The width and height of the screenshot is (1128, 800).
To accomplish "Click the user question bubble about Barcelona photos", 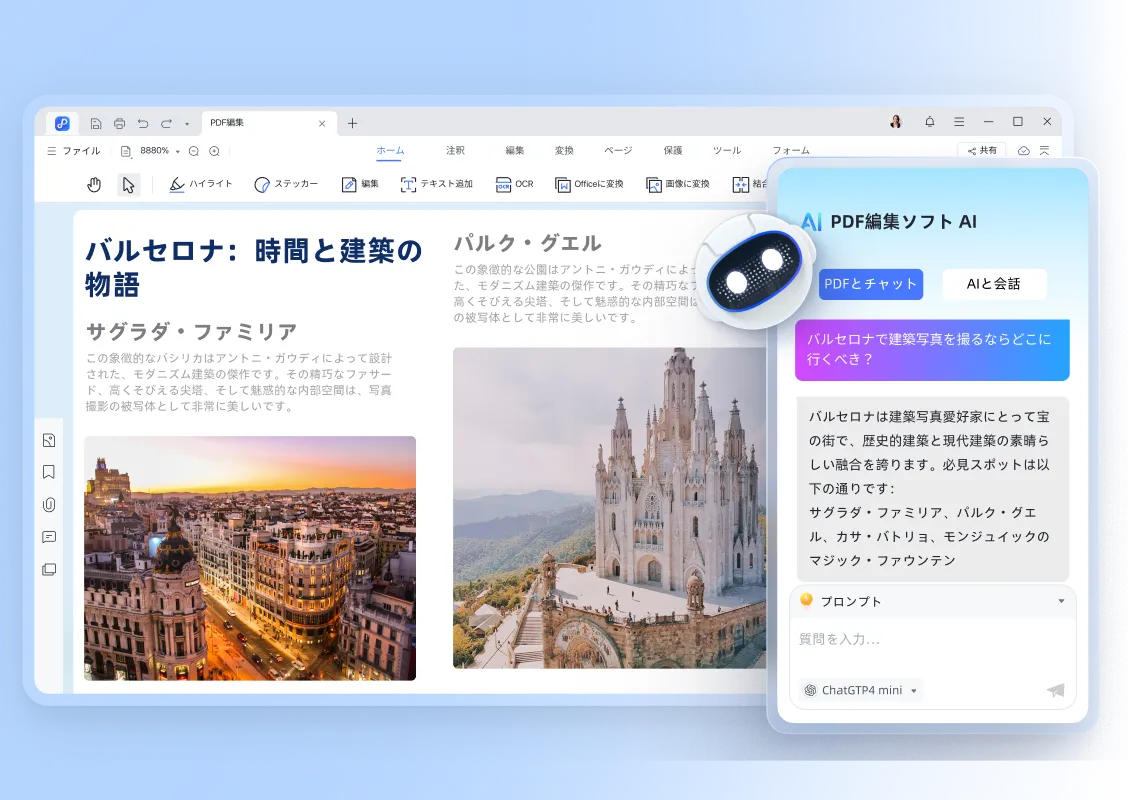I will point(932,350).
